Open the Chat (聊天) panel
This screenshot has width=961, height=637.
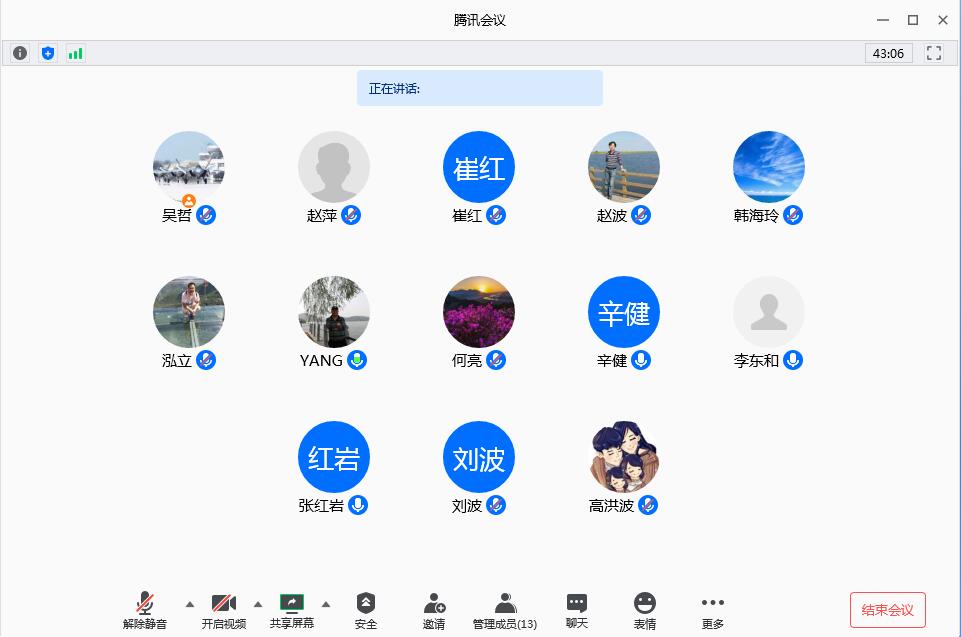click(577, 610)
